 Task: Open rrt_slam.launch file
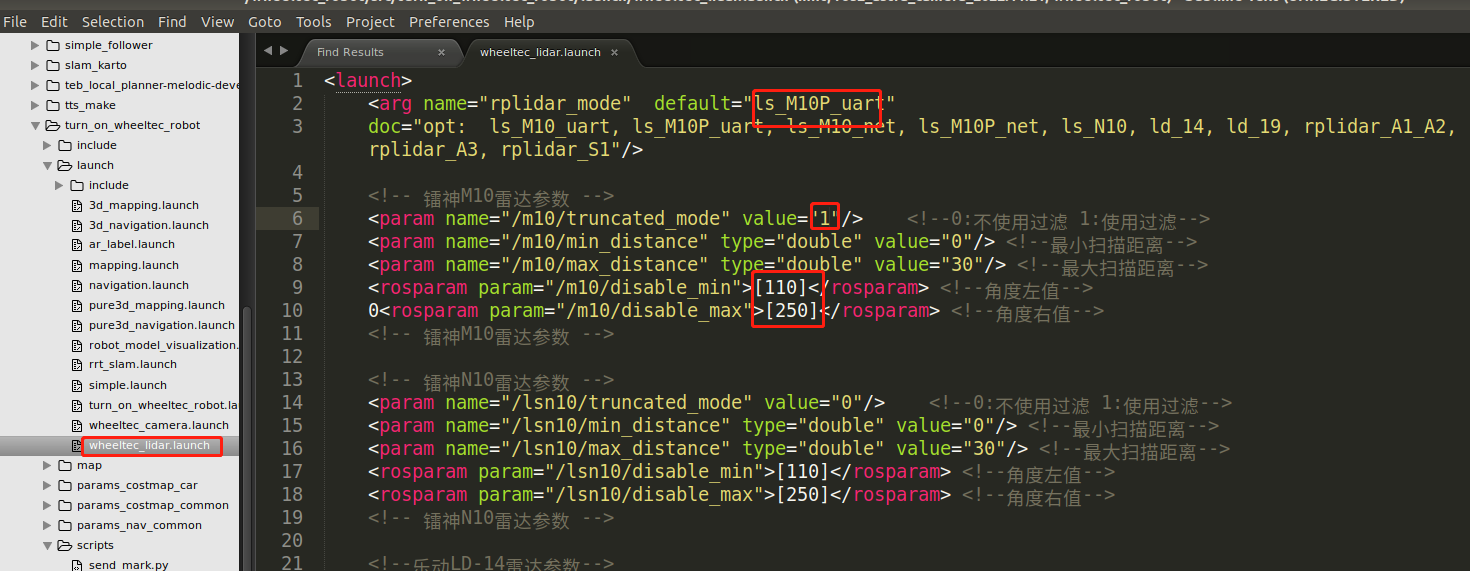[x=133, y=364]
